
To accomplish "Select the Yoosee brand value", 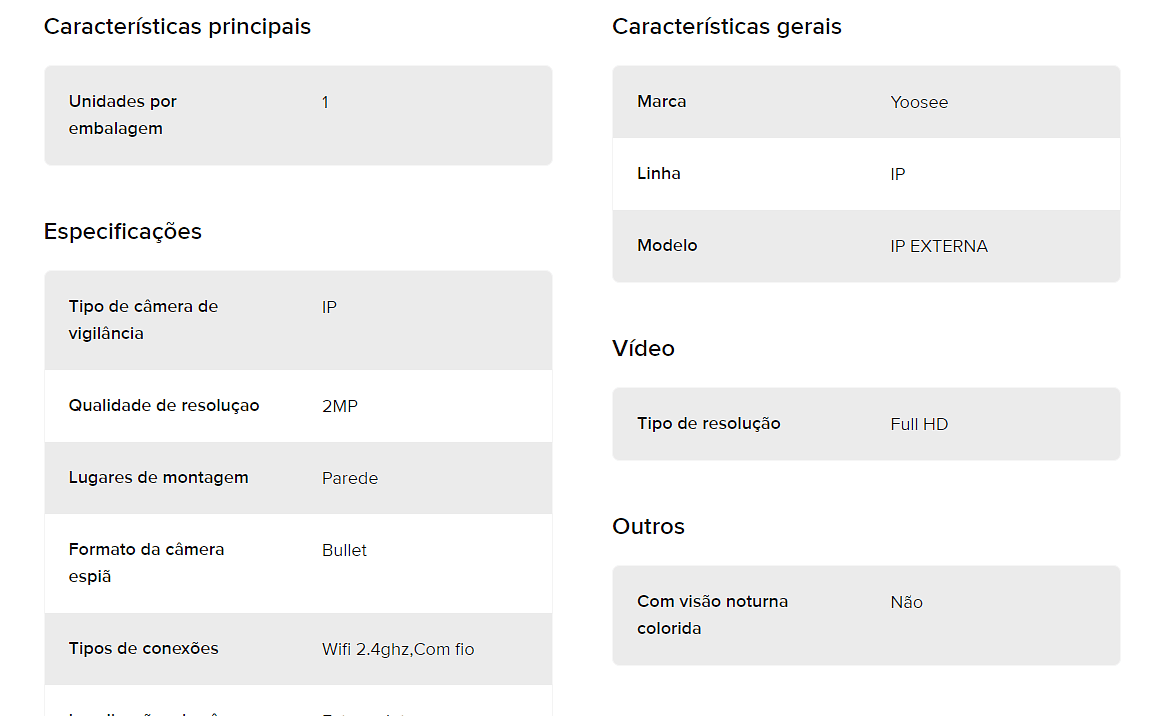I will [919, 103].
